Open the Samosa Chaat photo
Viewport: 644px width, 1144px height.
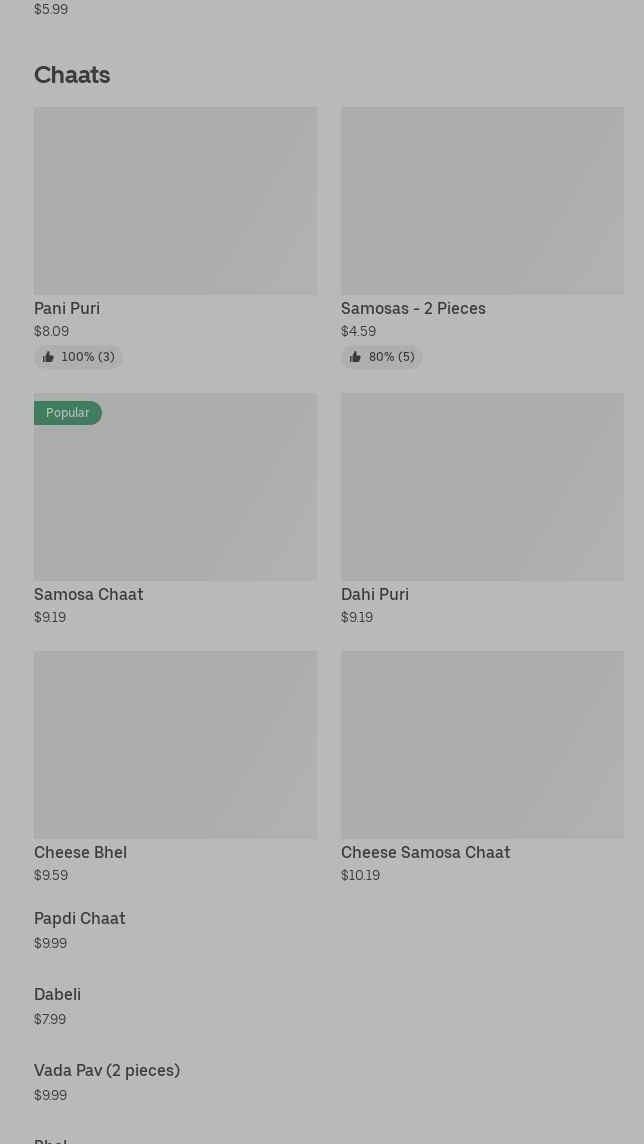[x=176, y=487]
